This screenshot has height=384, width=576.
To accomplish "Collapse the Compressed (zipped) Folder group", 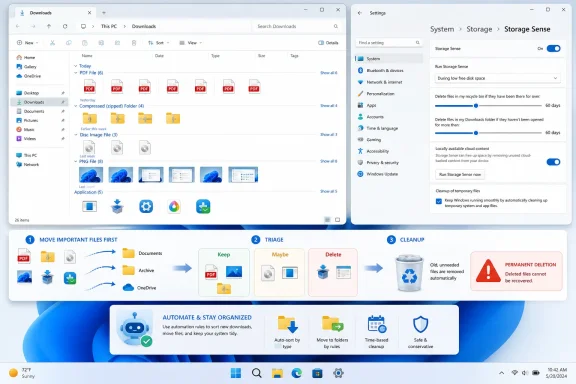I will point(76,106).
